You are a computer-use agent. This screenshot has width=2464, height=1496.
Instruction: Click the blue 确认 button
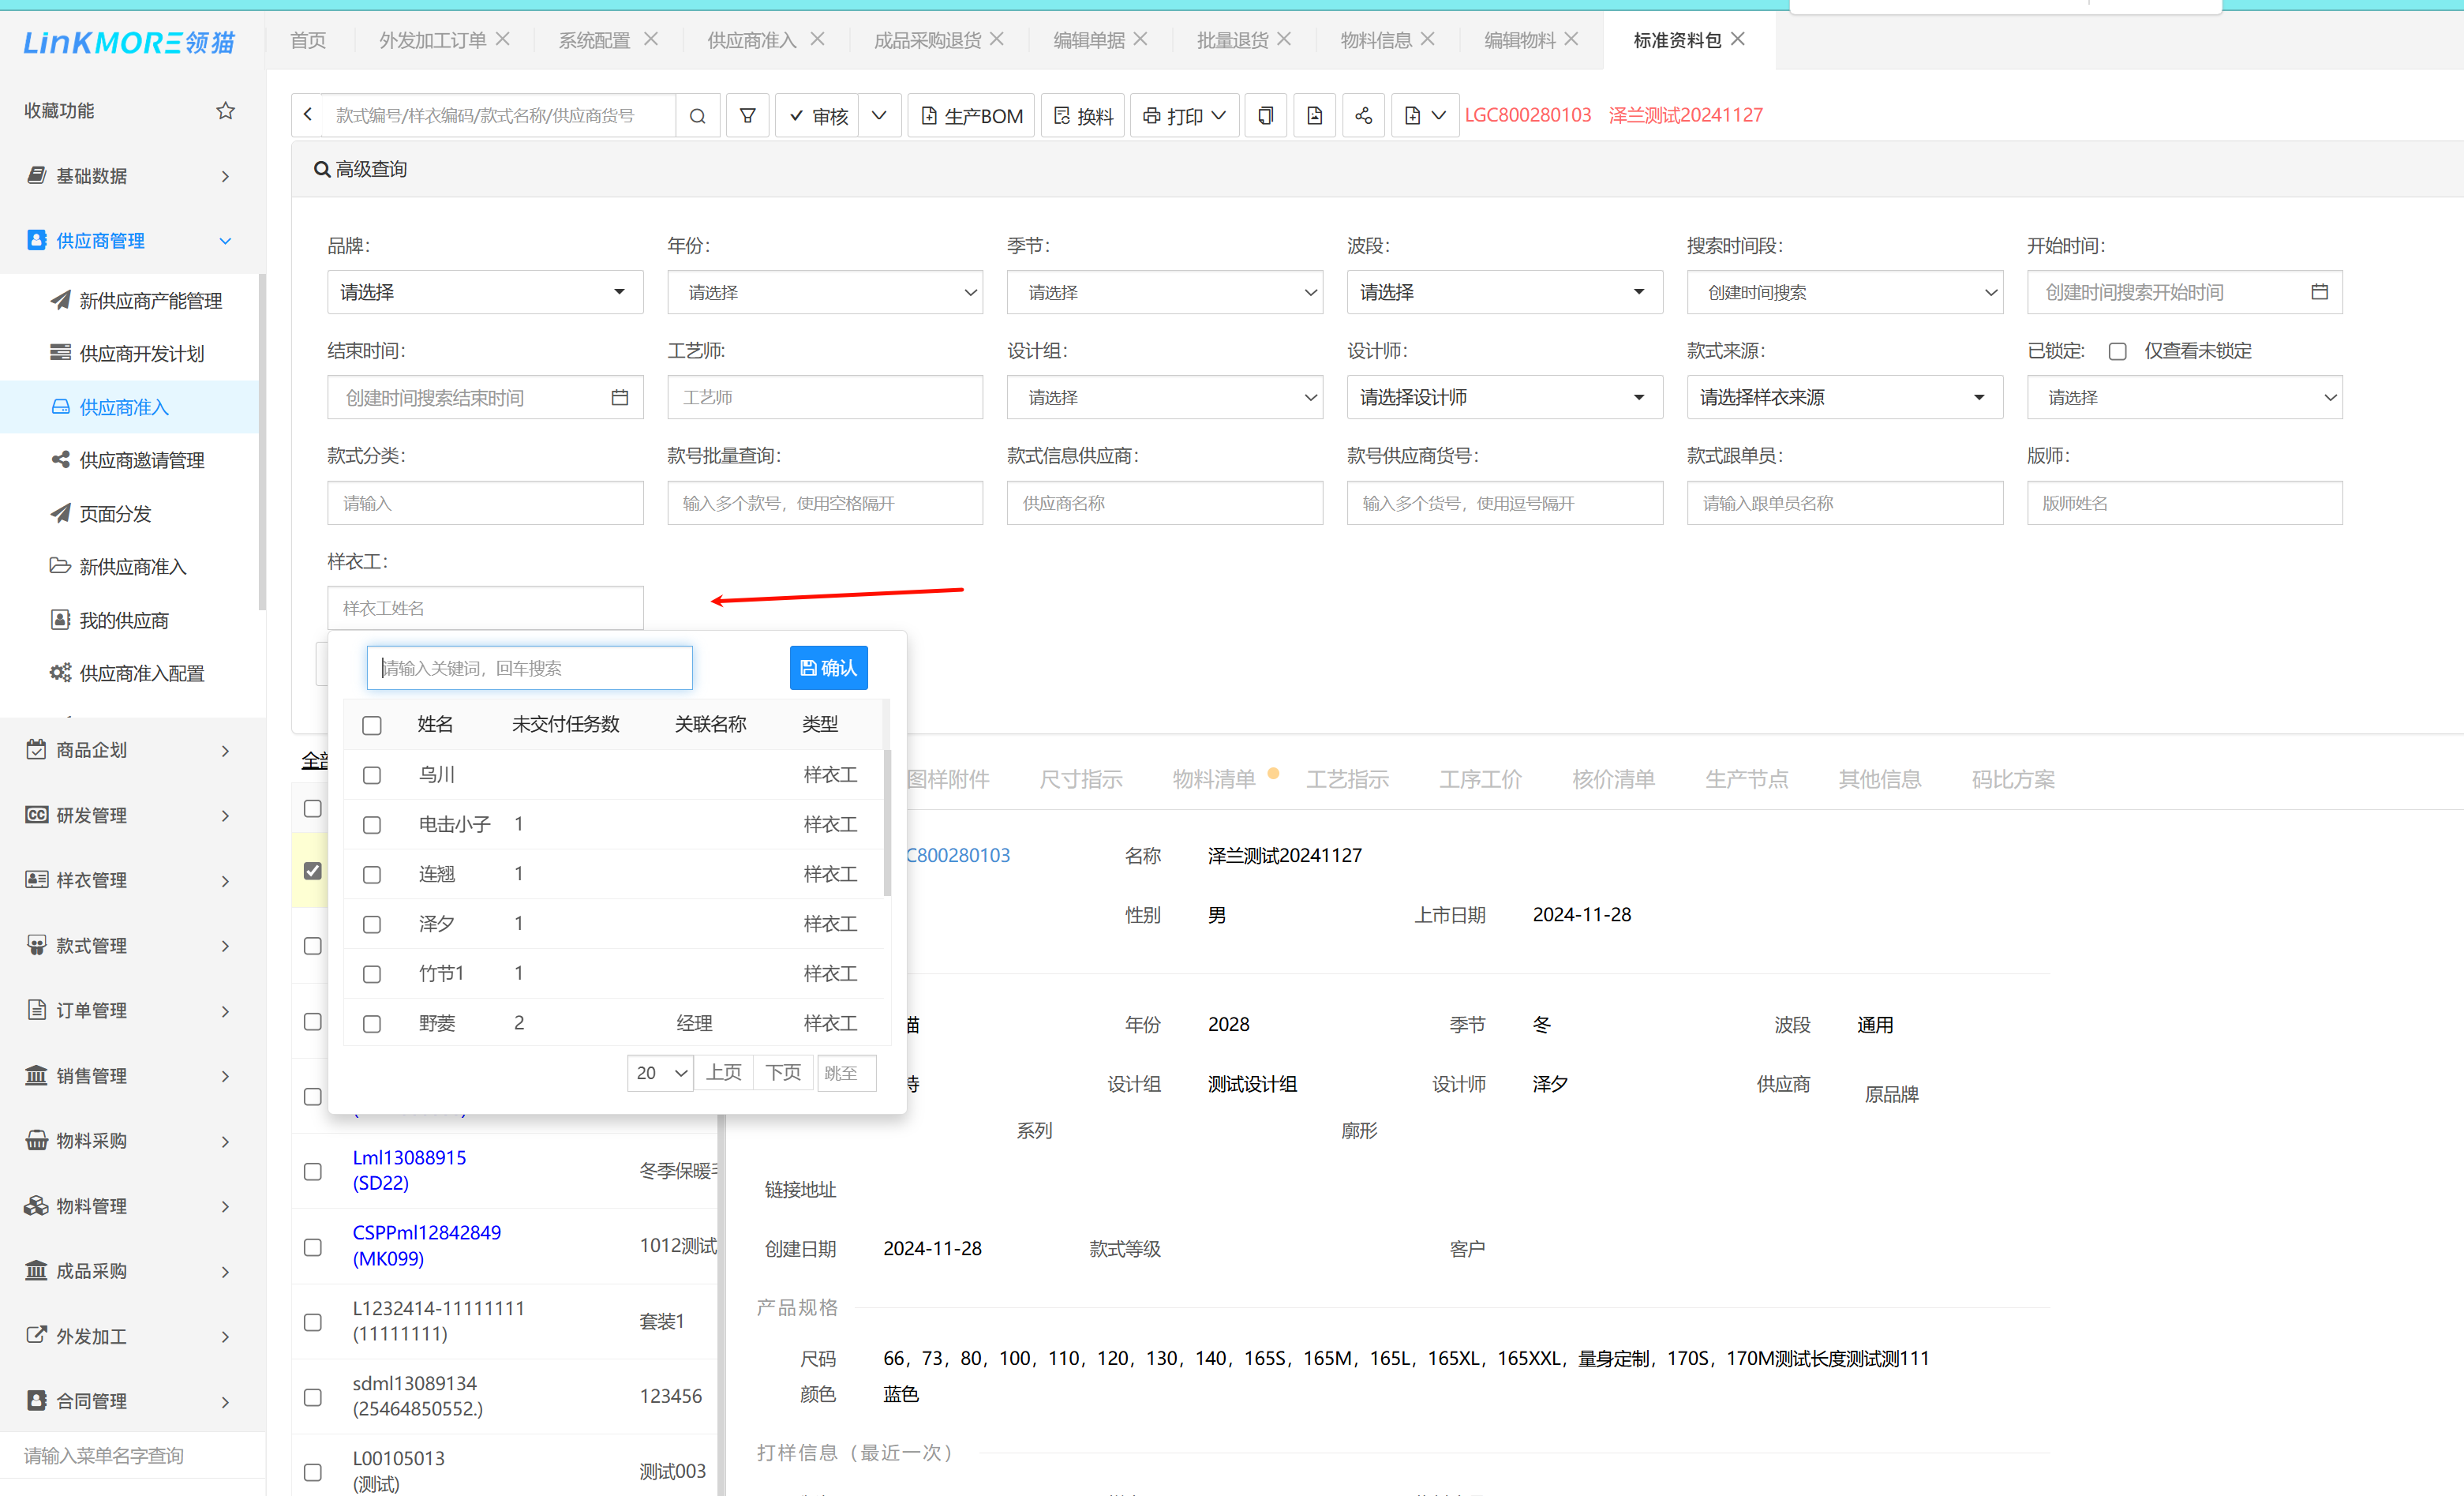click(828, 668)
